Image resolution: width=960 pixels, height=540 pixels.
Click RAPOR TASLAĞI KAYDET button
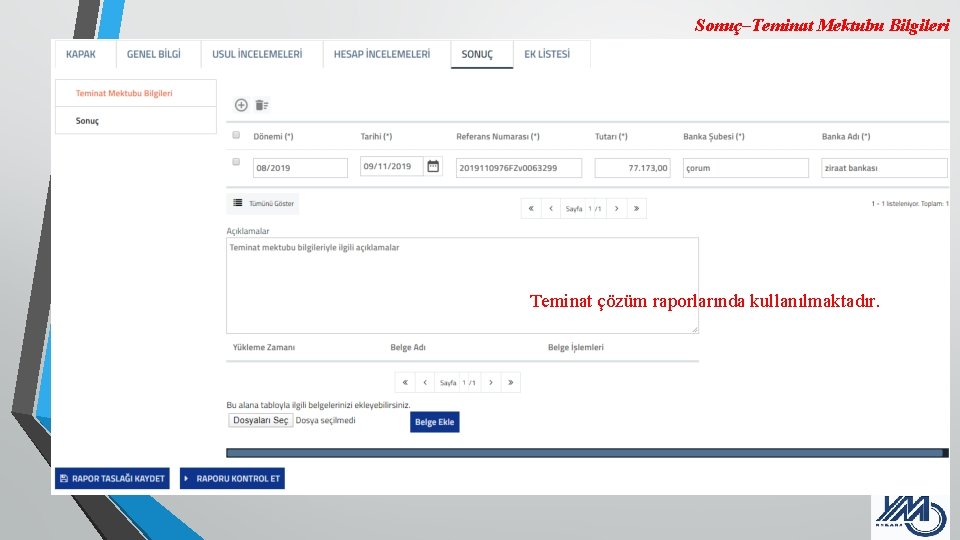coord(113,479)
